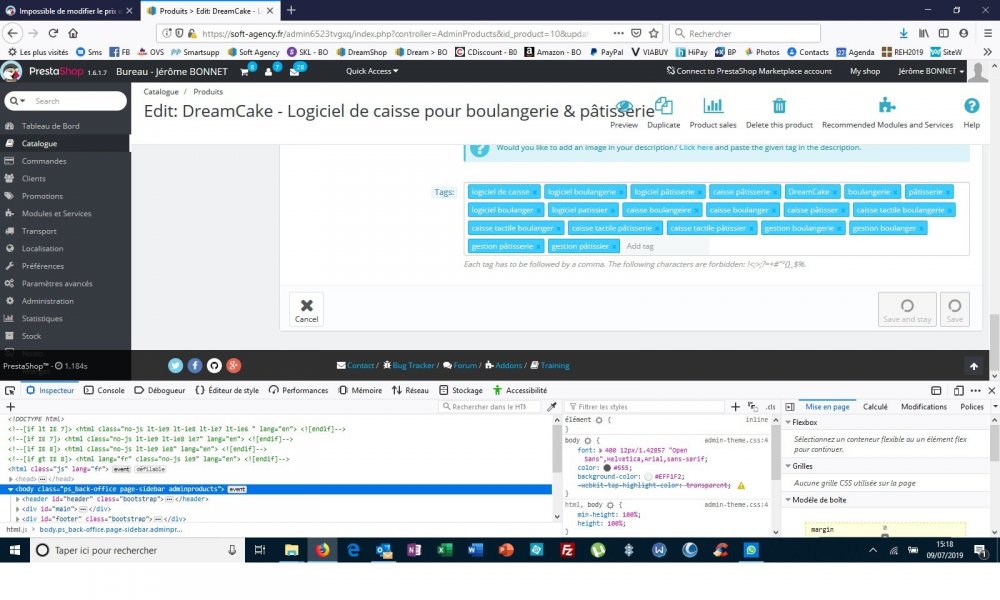Click the color #555 swatch
Screen dimensions: 1000x600
pyautogui.click(x=607, y=467)
